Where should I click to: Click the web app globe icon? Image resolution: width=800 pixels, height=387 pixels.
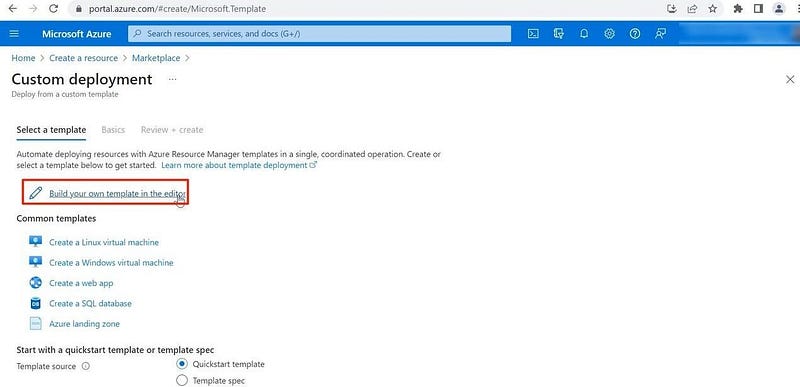[x=35, y=282]
